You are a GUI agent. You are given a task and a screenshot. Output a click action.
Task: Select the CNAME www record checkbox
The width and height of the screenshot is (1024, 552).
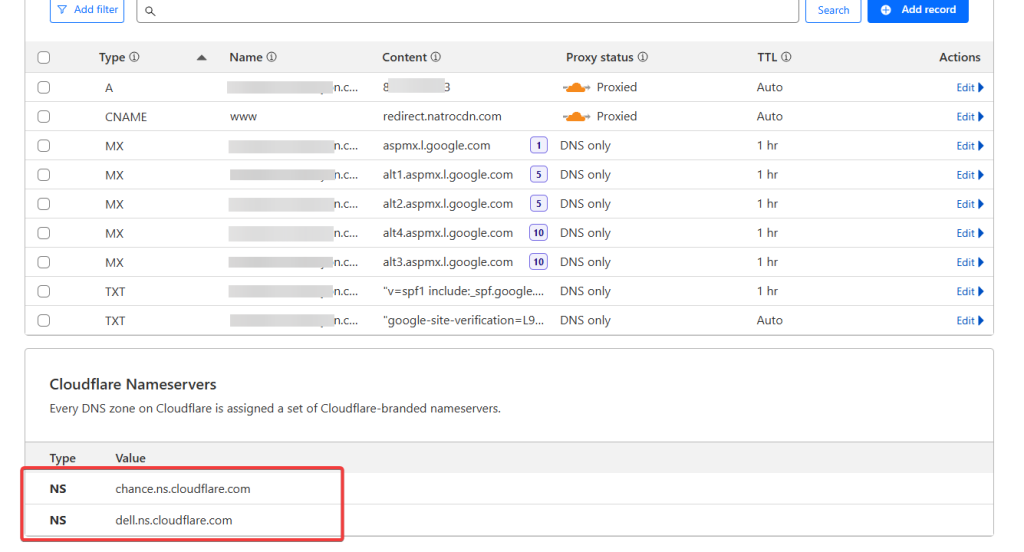pos(44,116)
